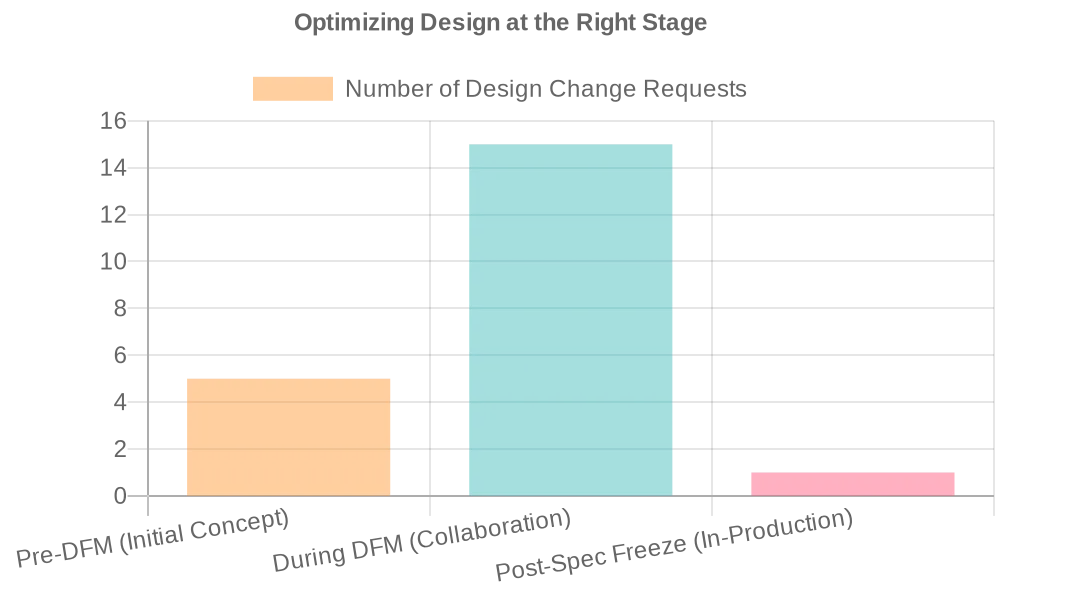Select the pink Post-Spec Freeze bar
The image size is (1079, 610).
click(852, 484)
